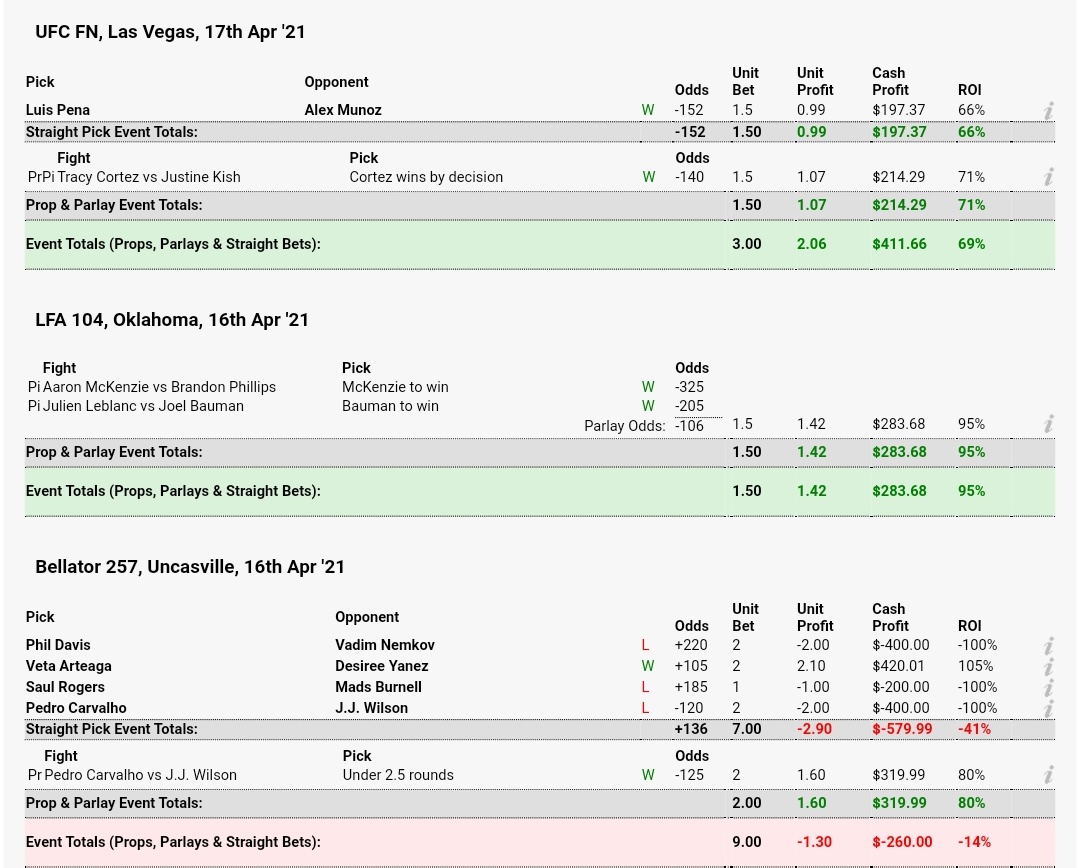Open info icon for Phil Davis pick
1080x868 pixels.
click(x=1048, y=645)
